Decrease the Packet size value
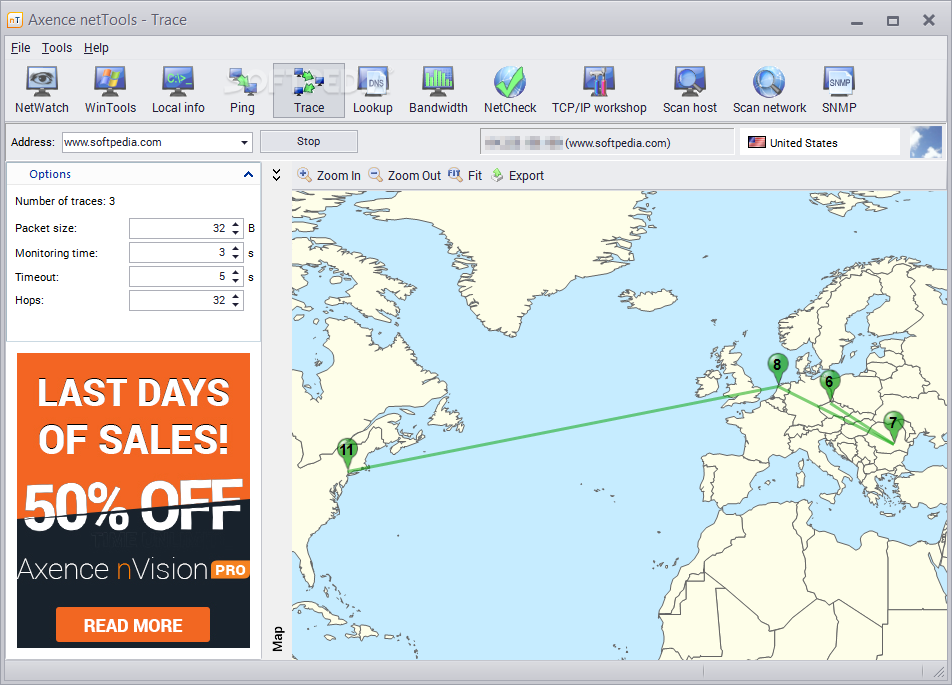952x685 pixels. 236,233
